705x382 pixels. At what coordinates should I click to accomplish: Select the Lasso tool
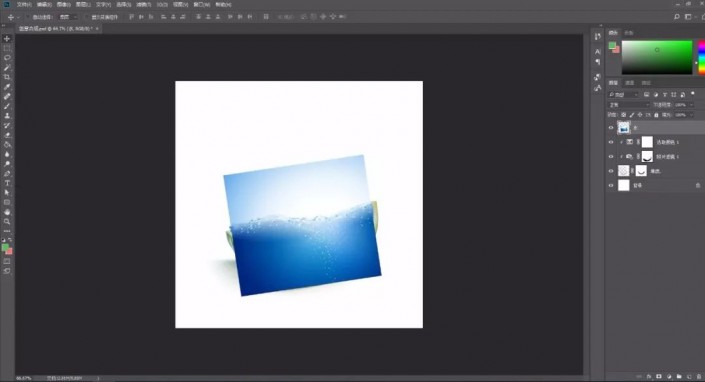pyautogui.click(x=7, y=58)
